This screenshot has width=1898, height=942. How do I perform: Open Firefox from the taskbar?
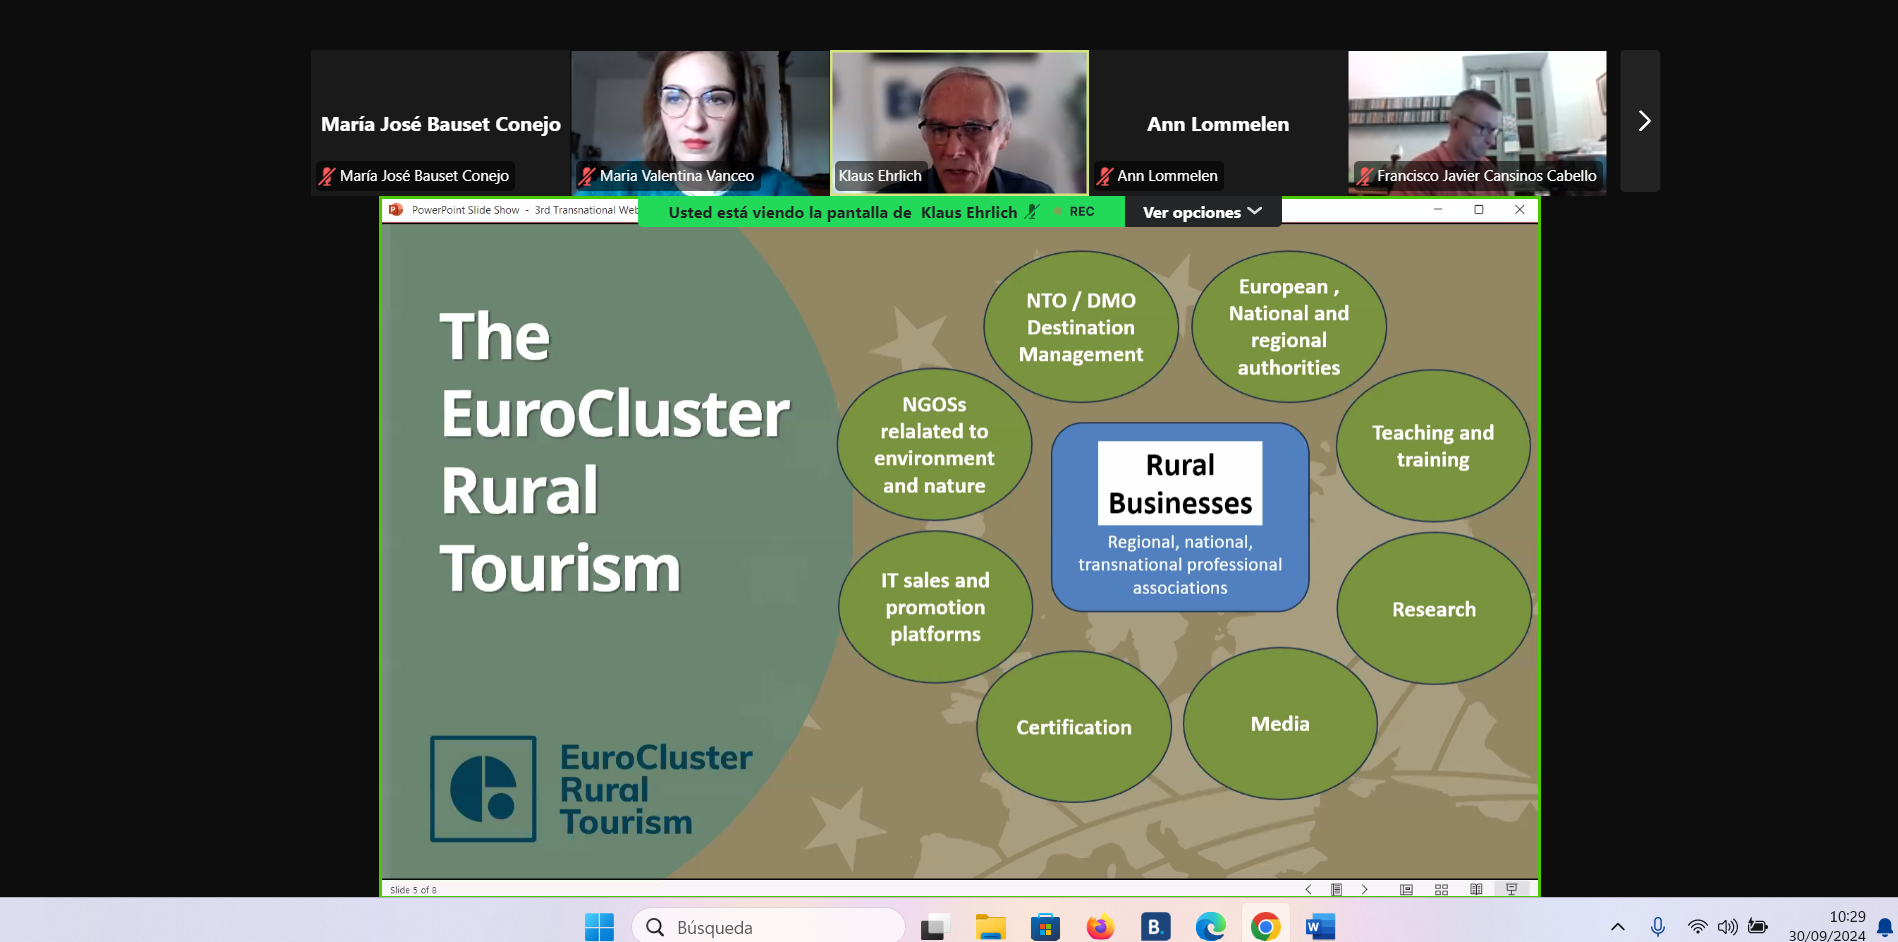1100,927
